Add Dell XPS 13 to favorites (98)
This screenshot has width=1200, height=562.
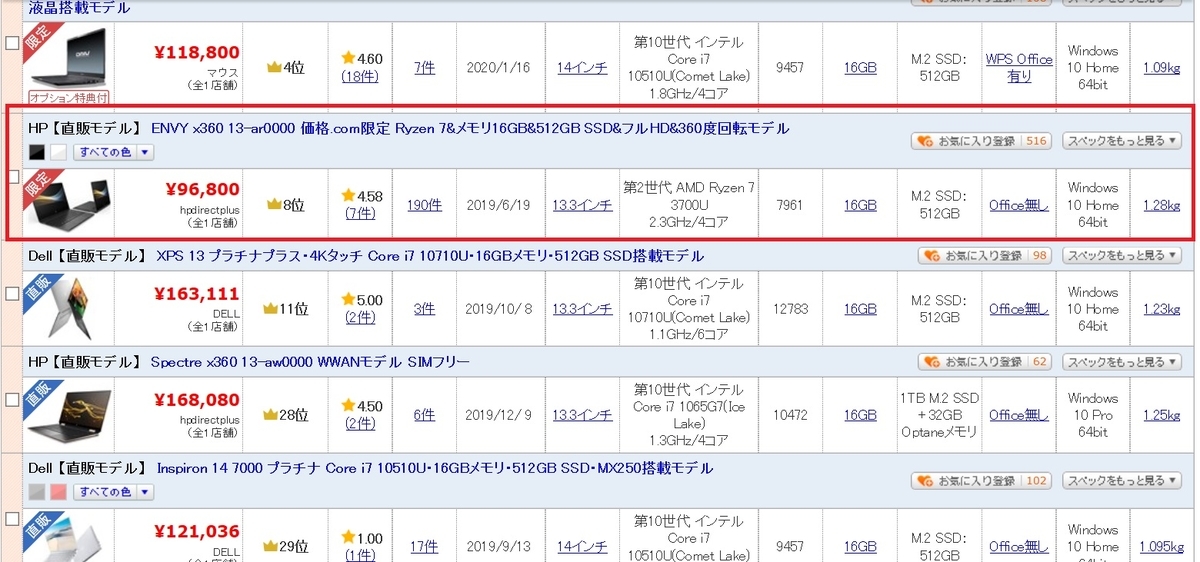(985, 256)
